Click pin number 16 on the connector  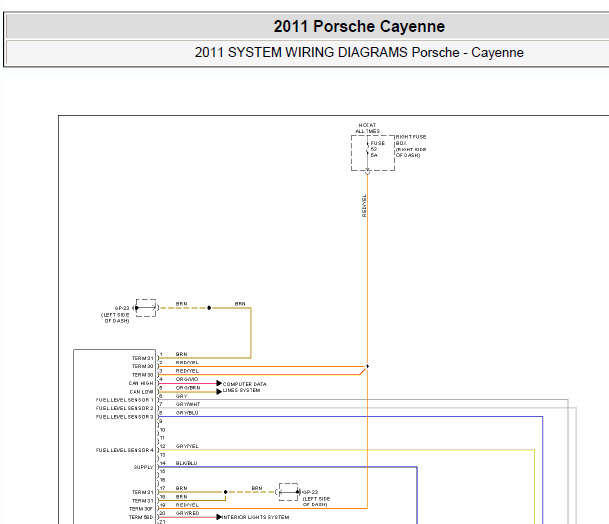(x=162, y=480)
